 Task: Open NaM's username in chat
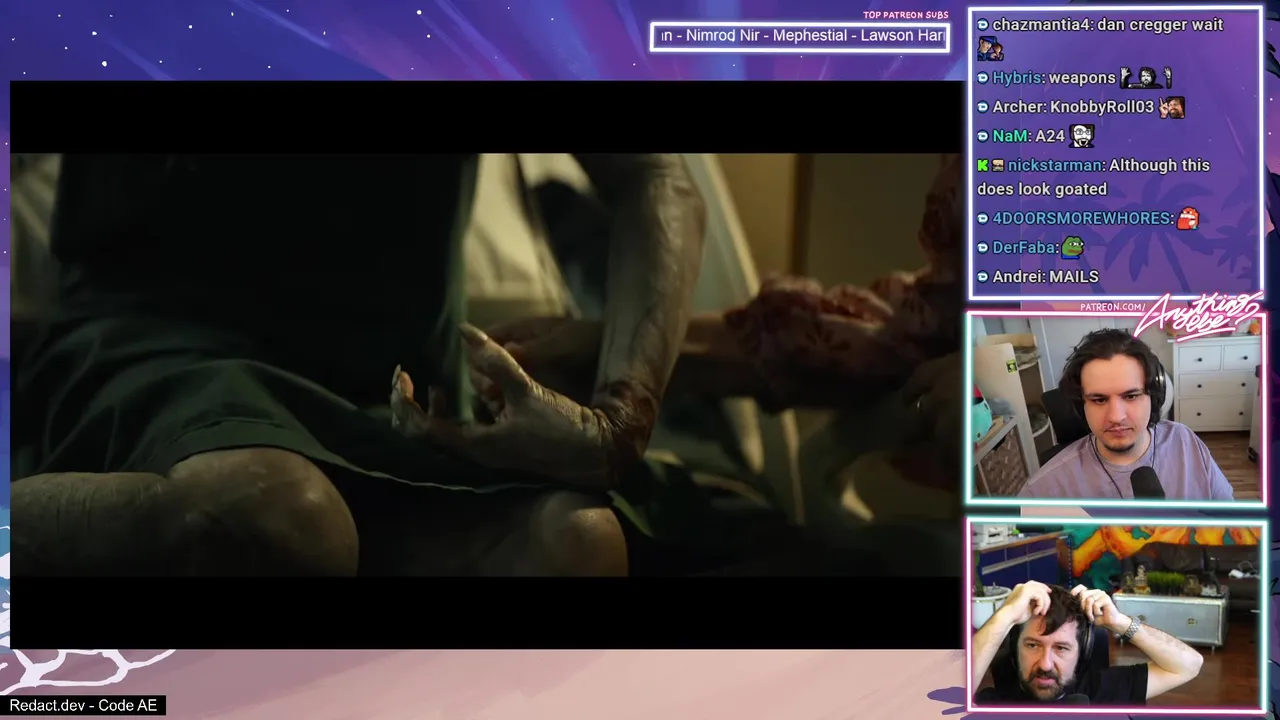point(1010,136)
